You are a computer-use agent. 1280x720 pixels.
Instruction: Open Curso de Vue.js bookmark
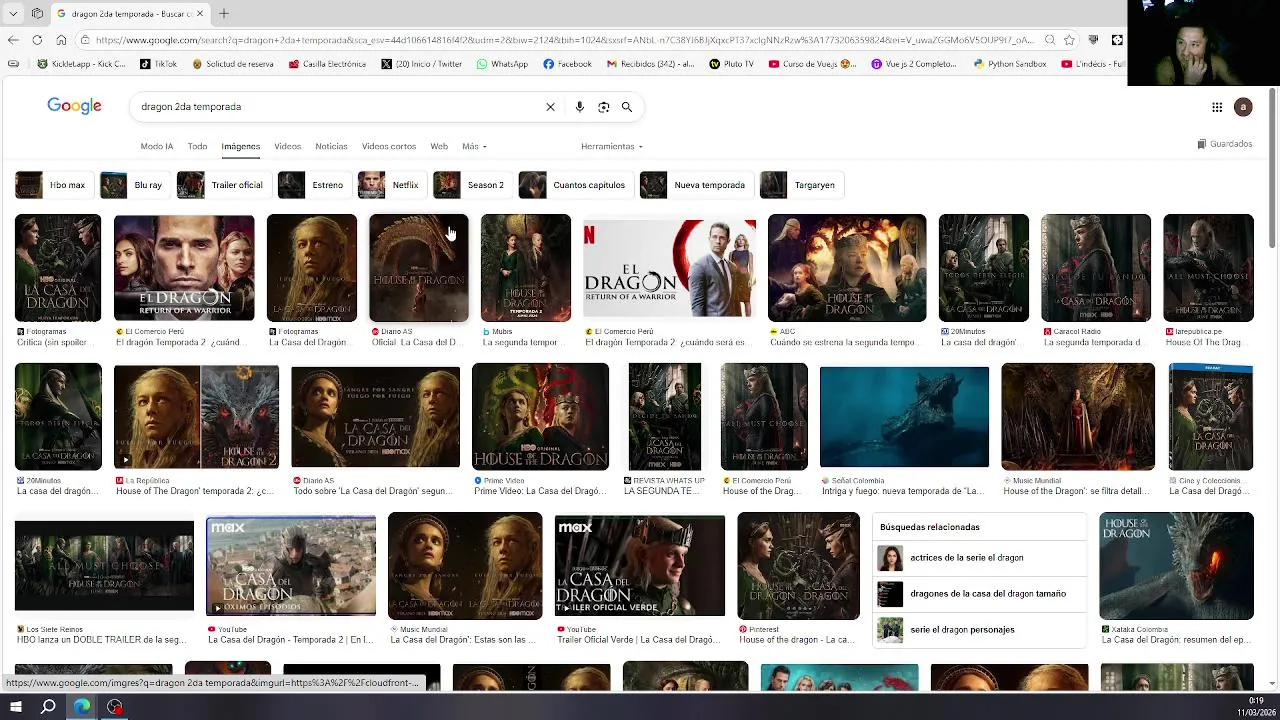coord(812,64)
